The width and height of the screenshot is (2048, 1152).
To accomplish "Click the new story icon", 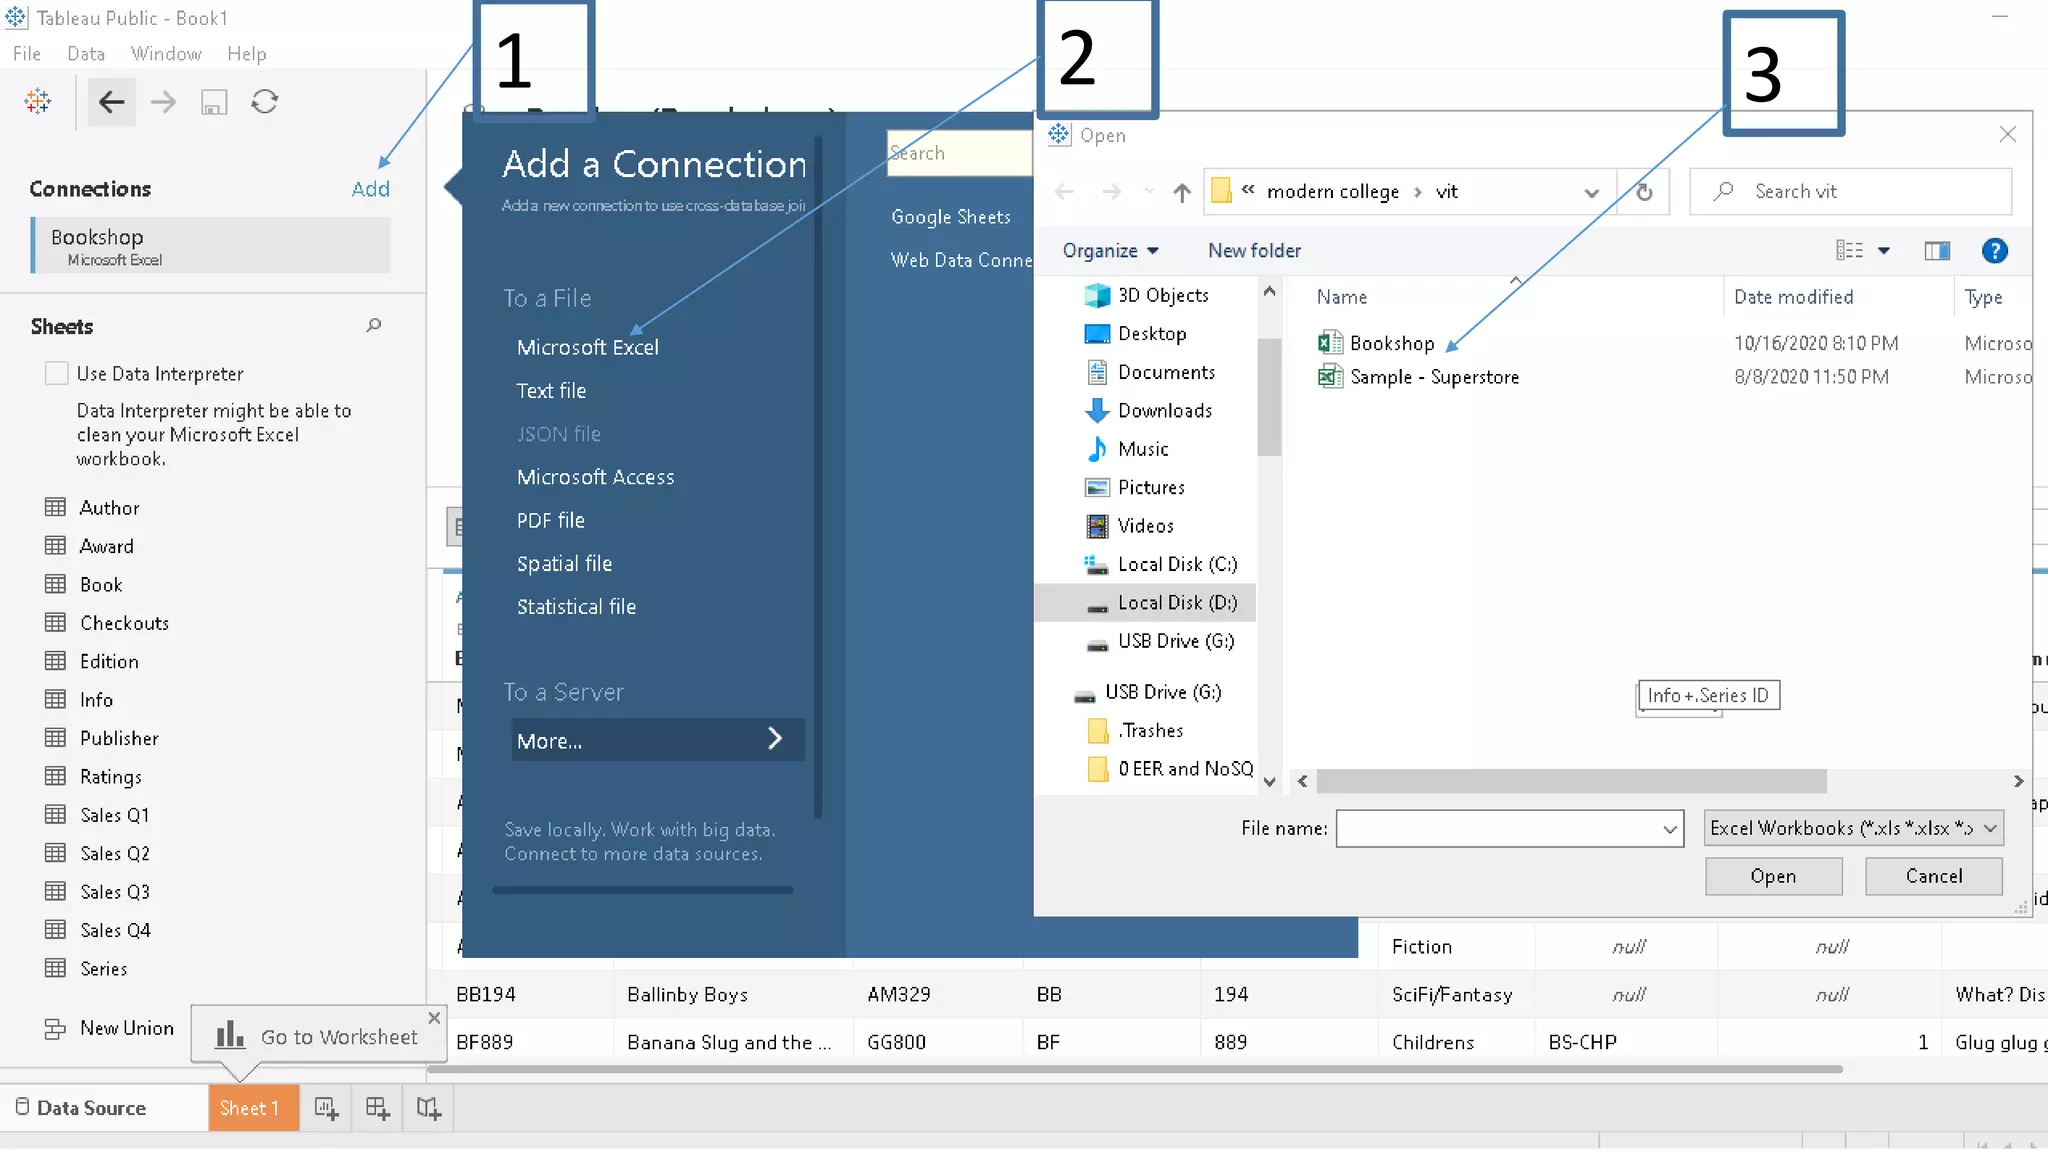I will (428, 1108).
